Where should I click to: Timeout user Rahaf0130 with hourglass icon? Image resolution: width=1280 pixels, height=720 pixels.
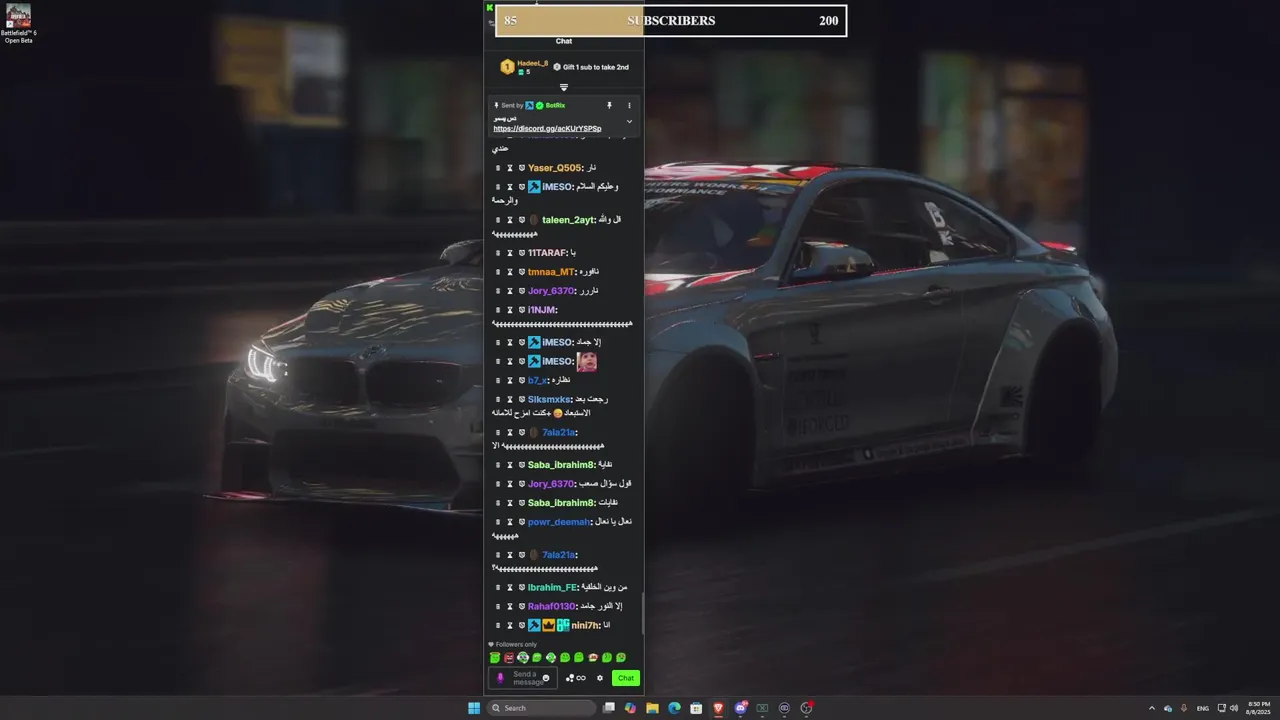(510, 606)
